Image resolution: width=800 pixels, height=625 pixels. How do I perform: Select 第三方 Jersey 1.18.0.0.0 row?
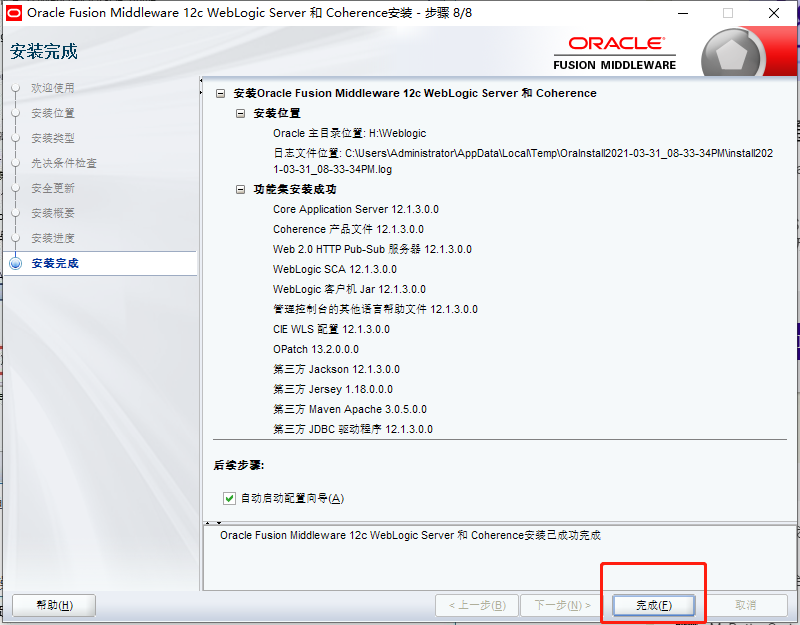click(x=333, y=389)
